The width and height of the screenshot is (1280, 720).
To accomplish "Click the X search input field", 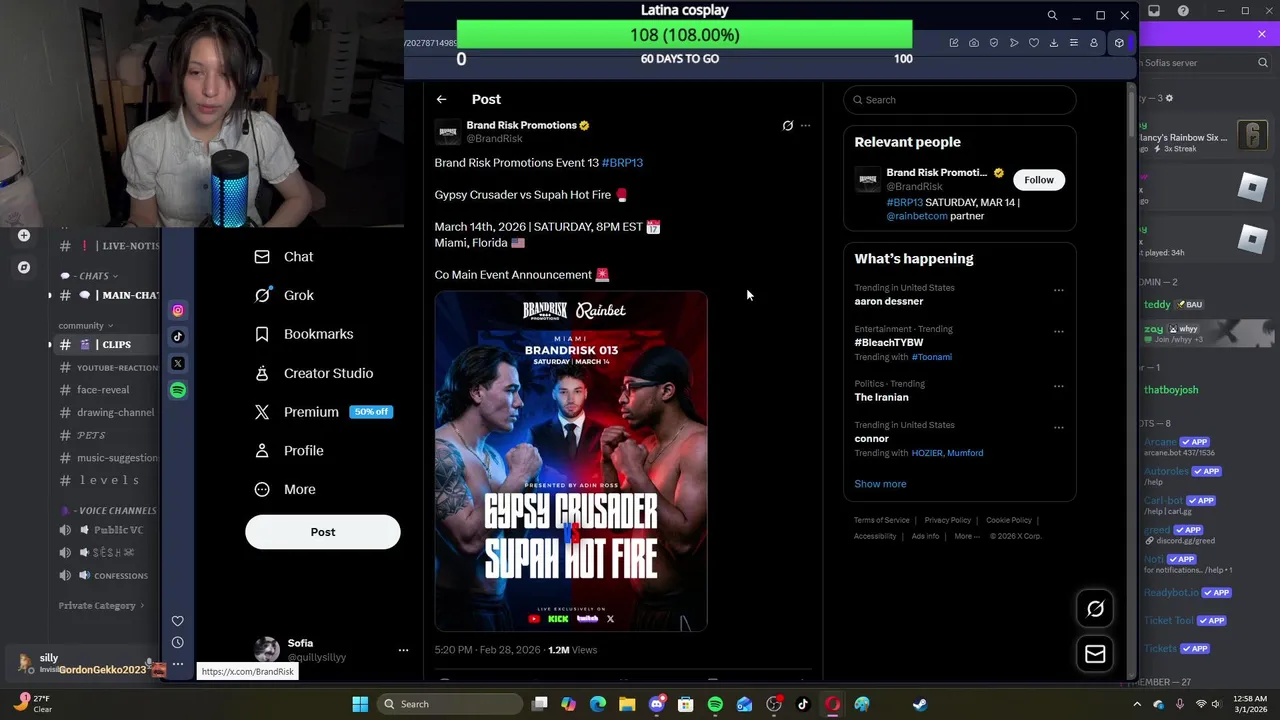I will point(960,100).
